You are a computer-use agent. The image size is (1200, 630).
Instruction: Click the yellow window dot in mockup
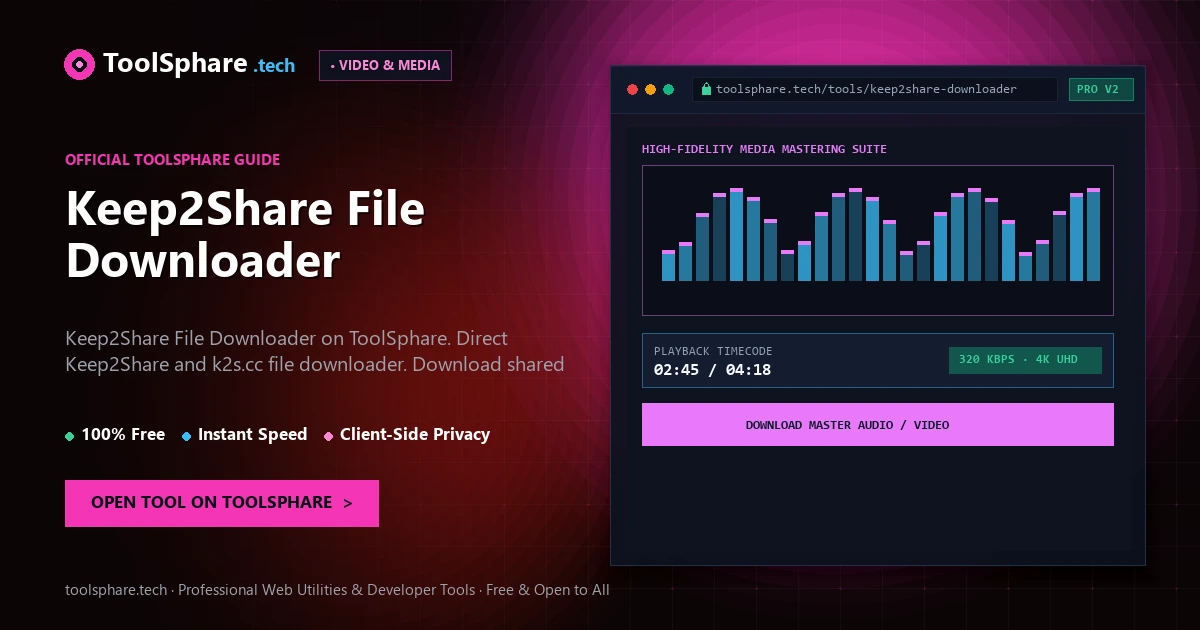[x=650, y=89]
